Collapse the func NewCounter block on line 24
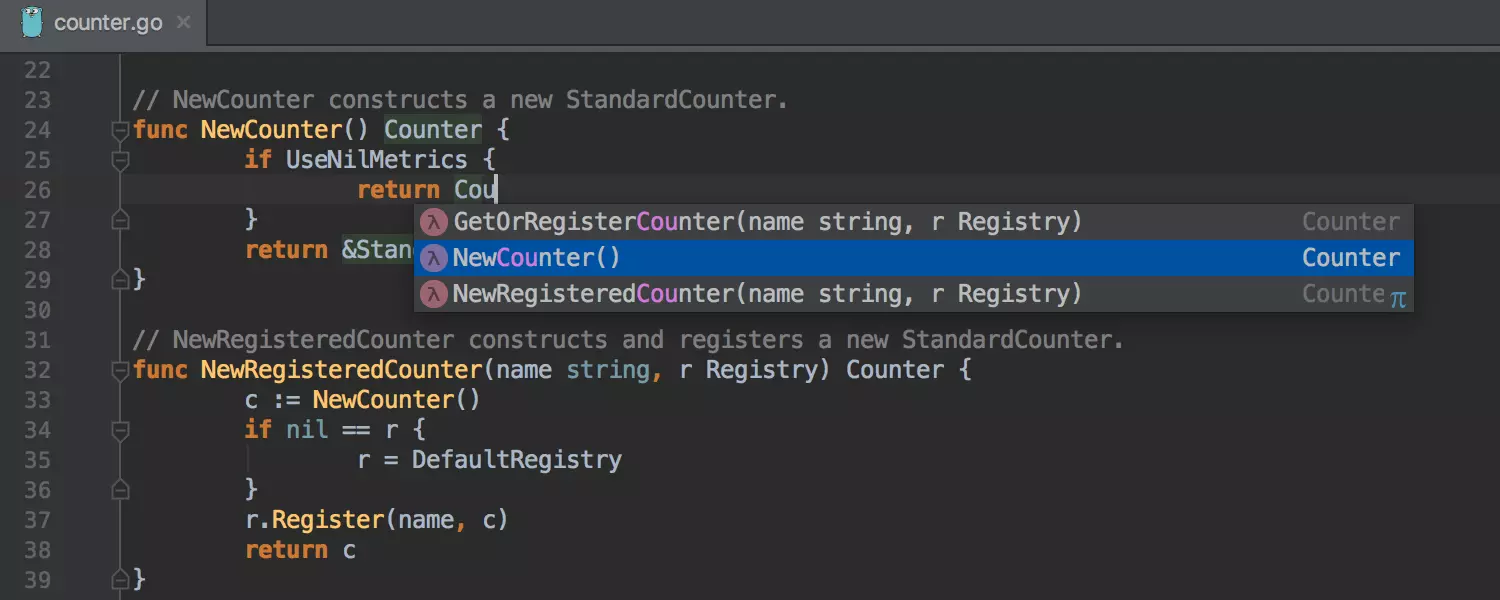Viewport: 1500px width, 600px height. click(x=121, y=130)
